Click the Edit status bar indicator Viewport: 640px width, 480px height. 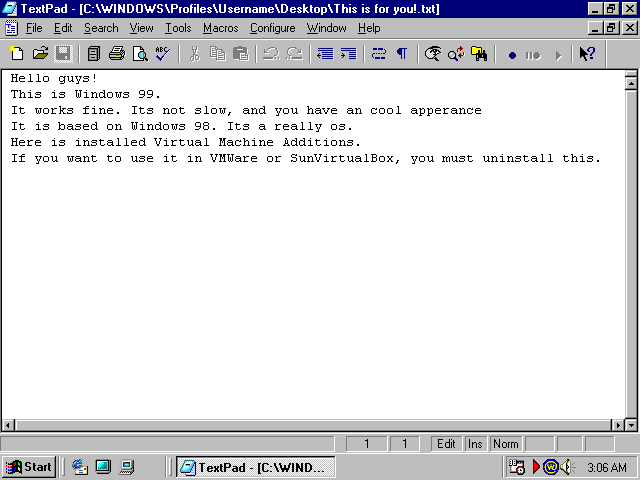point(446,444)
